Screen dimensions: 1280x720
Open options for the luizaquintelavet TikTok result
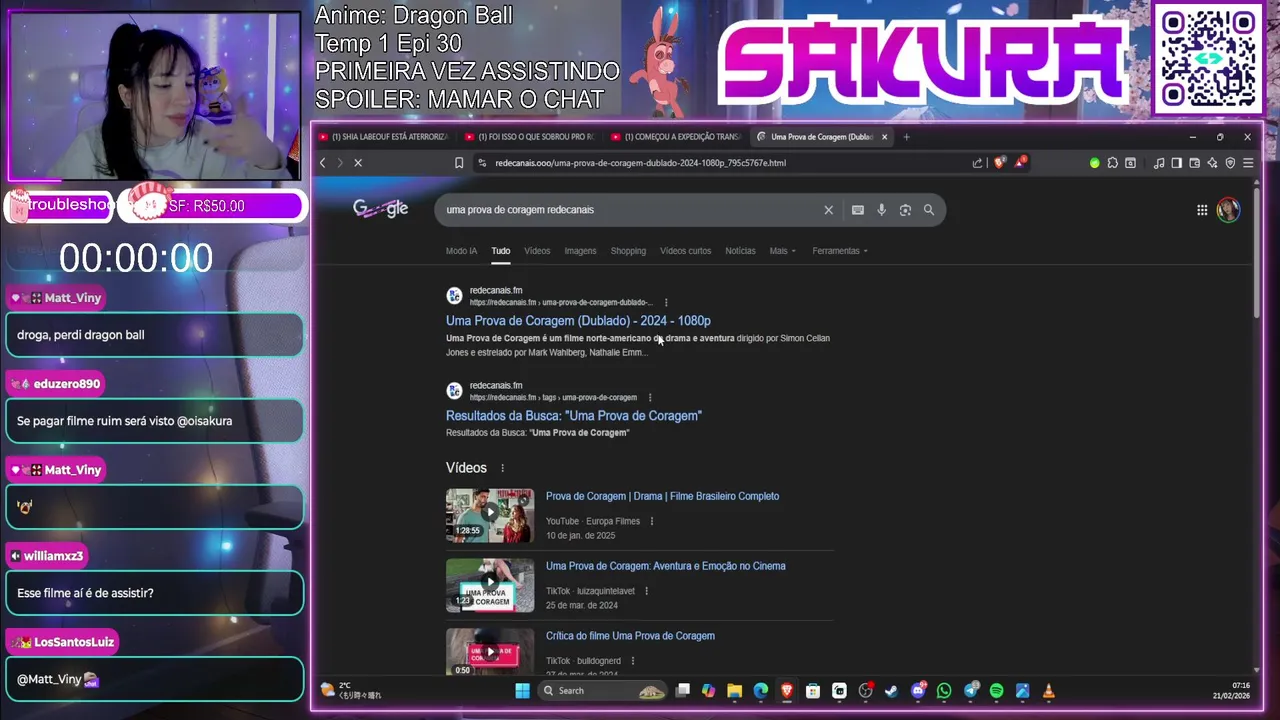(646, 591)
